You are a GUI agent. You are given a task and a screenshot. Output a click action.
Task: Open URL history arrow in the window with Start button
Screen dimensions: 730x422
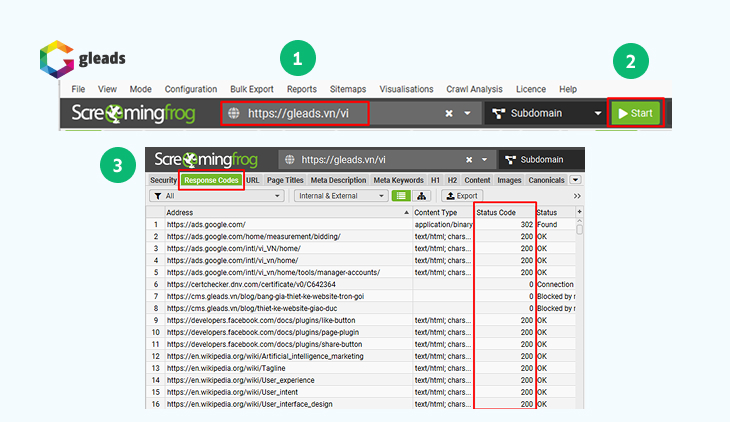[467, 113]
